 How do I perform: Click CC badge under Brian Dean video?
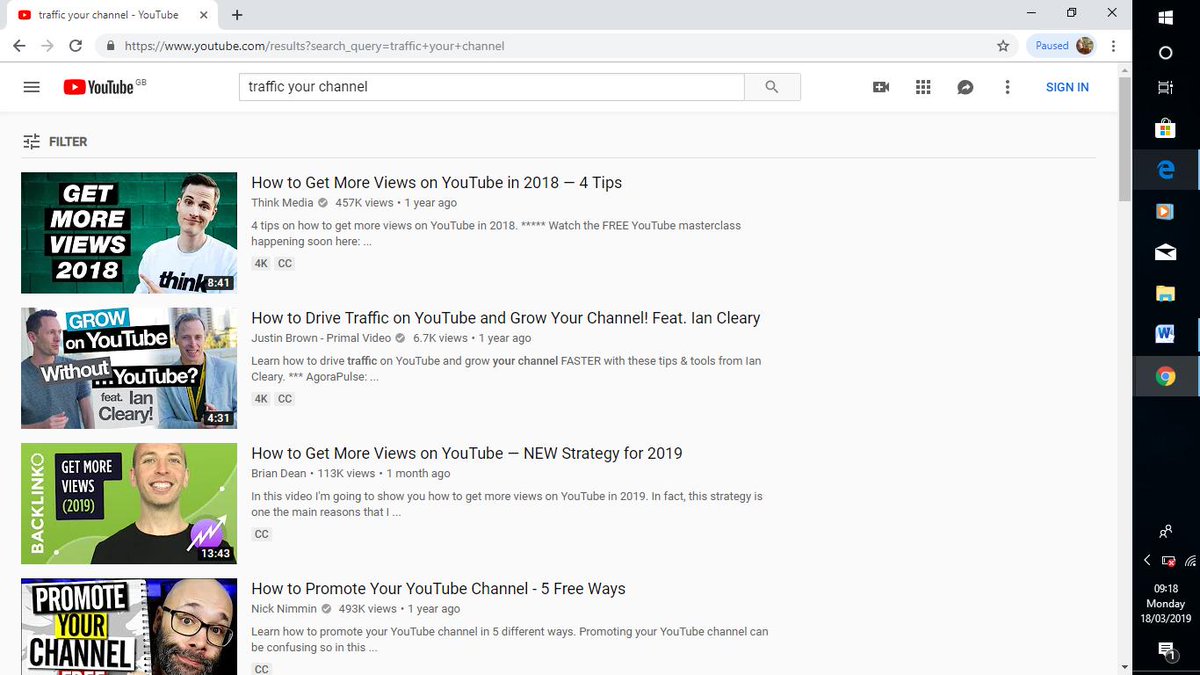click(261, 534)
